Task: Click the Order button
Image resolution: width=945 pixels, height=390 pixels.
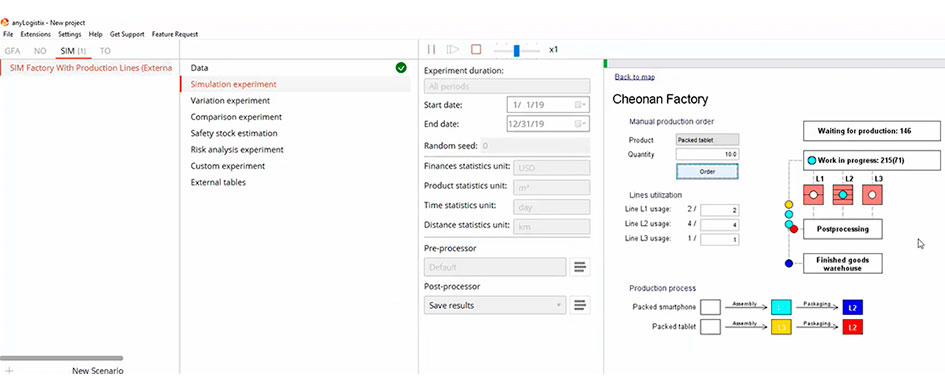Action: (x=707, y=172)
